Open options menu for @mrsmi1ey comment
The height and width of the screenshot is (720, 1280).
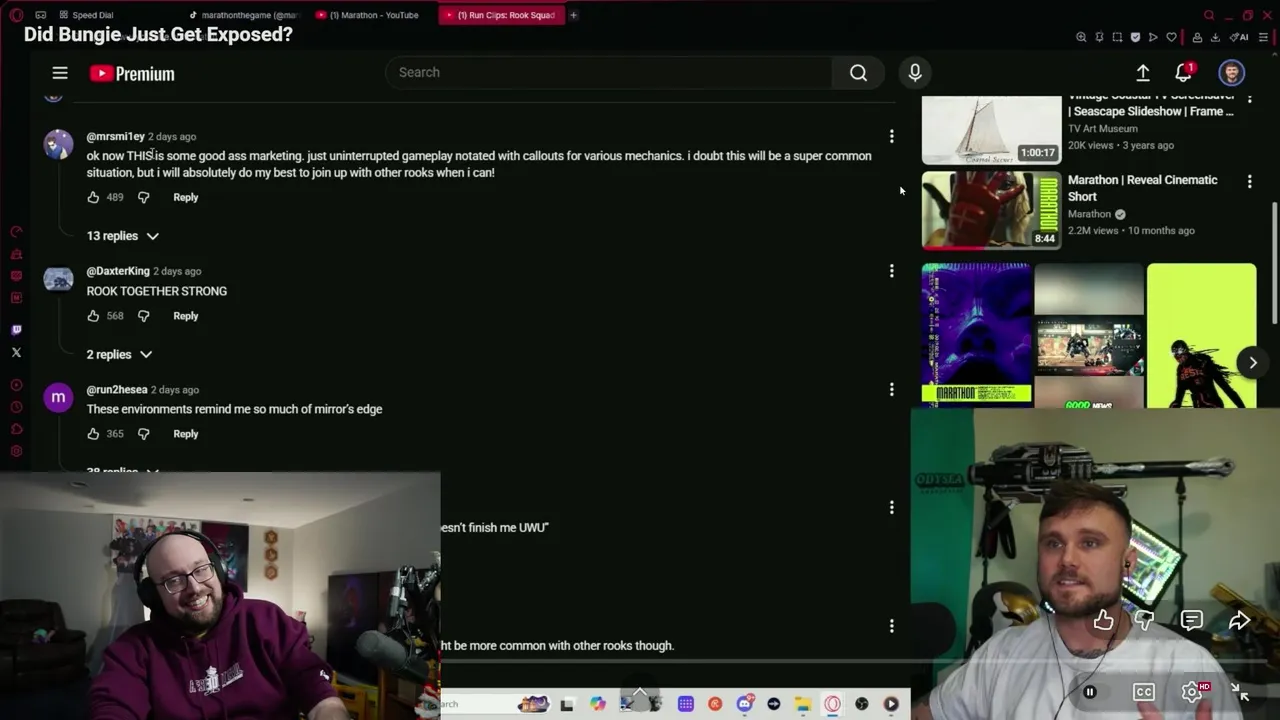click(x=891, y=136)
